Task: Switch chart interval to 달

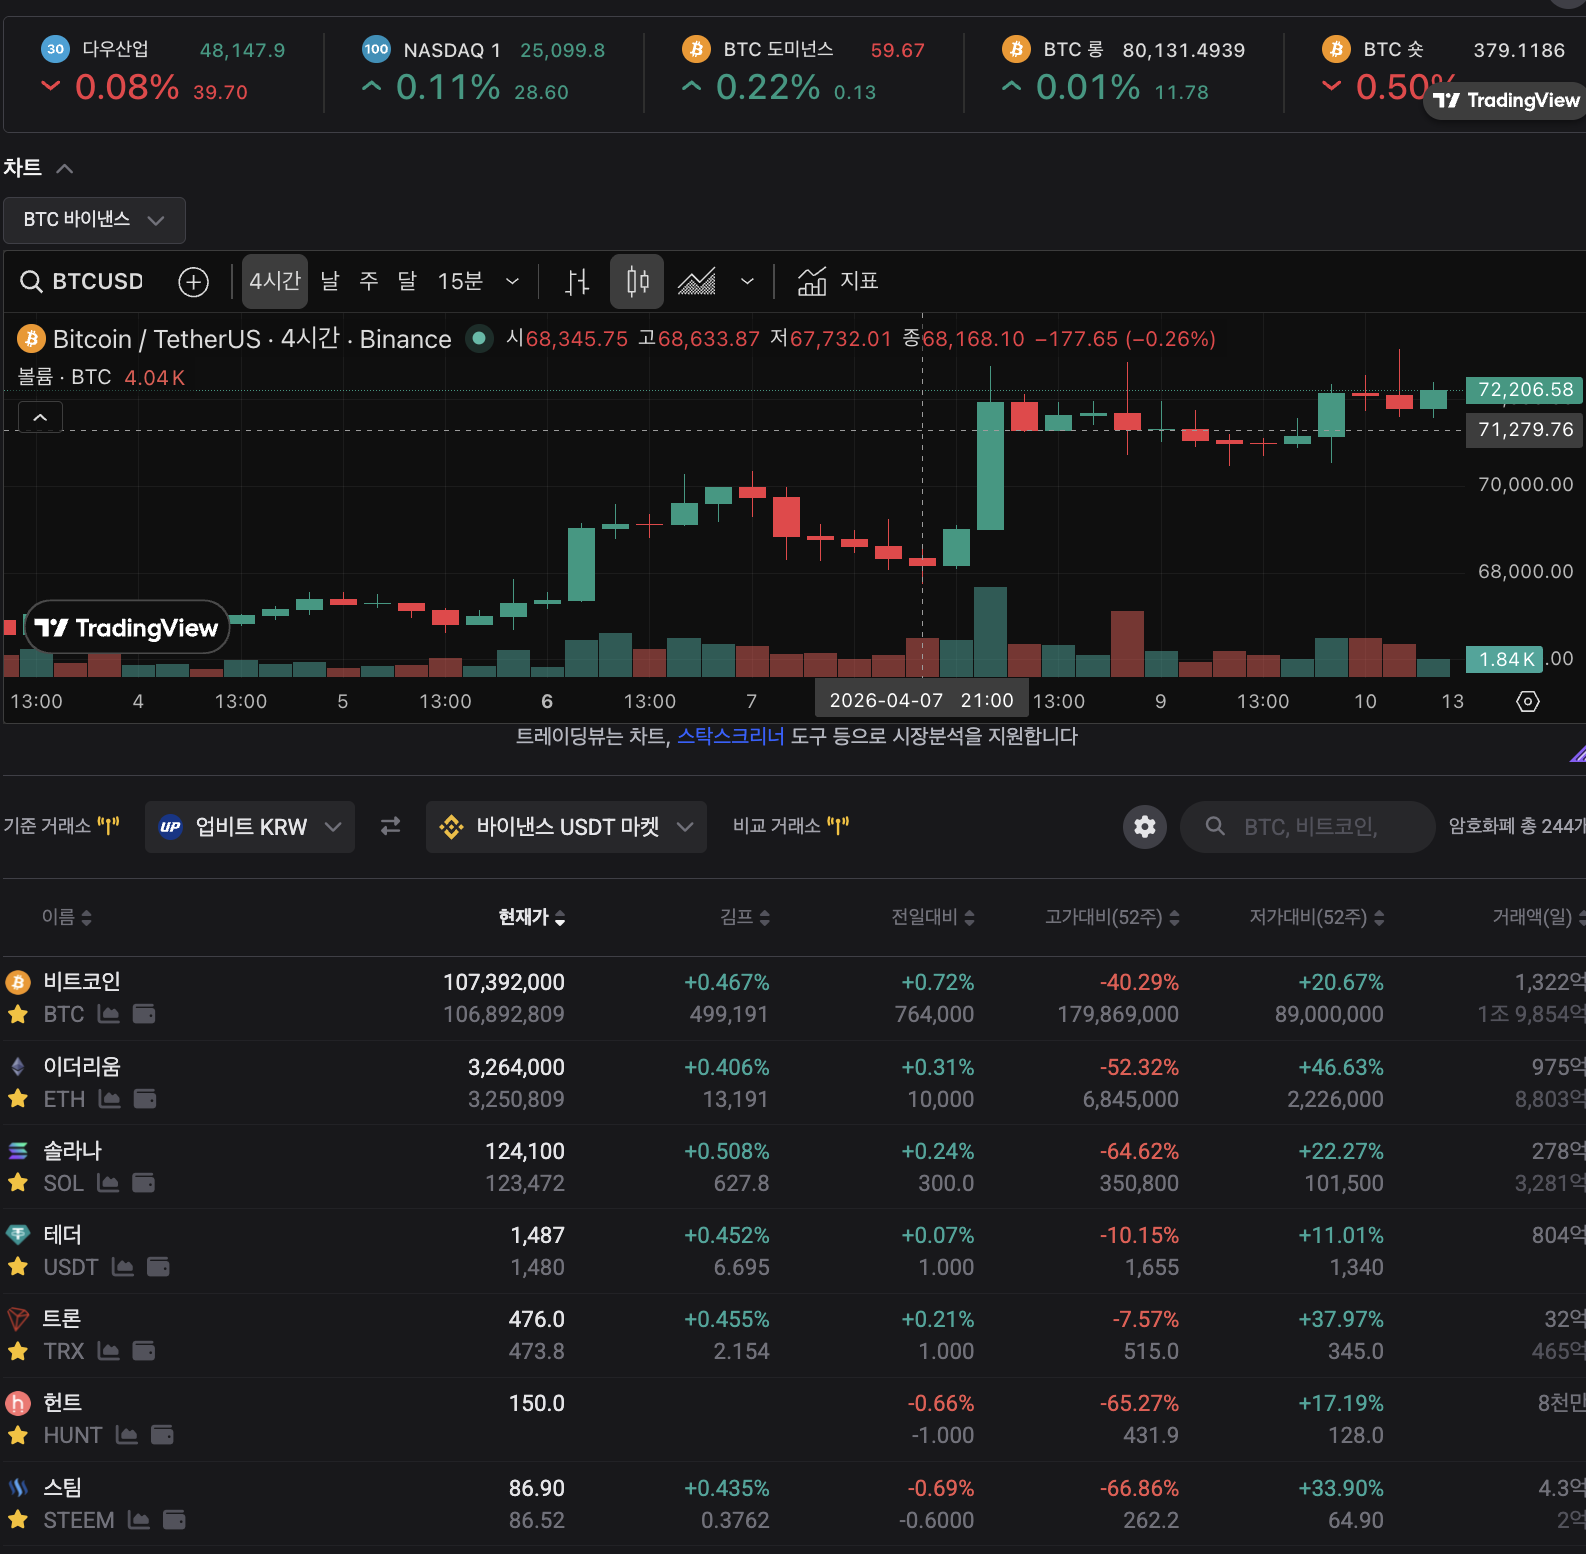Action: click(x=407, y=282)
